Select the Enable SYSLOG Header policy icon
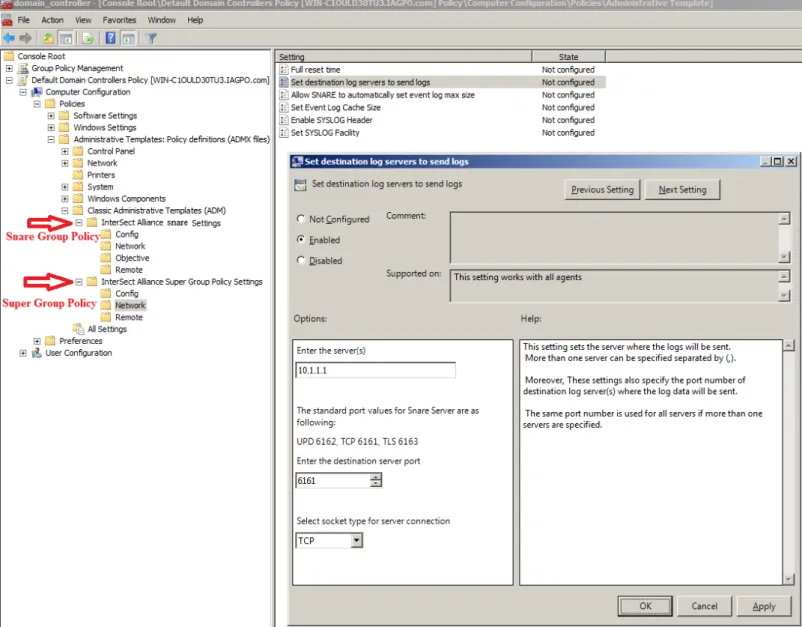Image resolution: width=802 pixels, height=627 pixels. (x=284, y=120)
